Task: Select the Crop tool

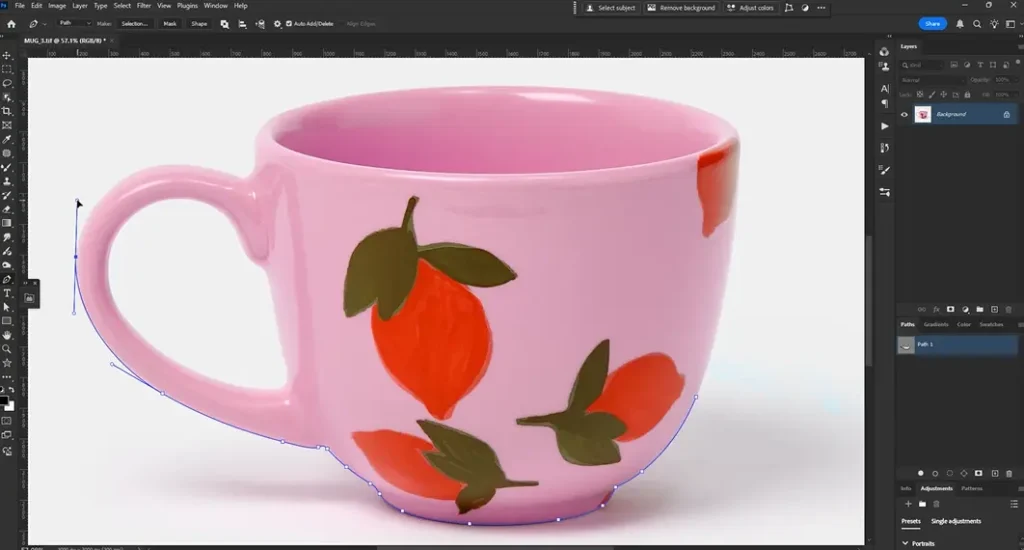Action: pos(7,111)
